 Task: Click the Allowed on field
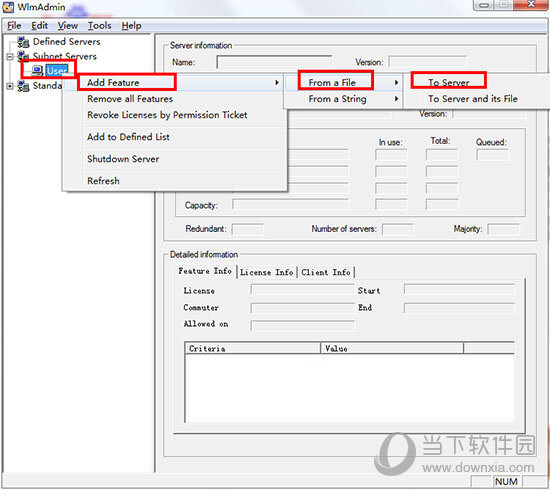[303, 325]
